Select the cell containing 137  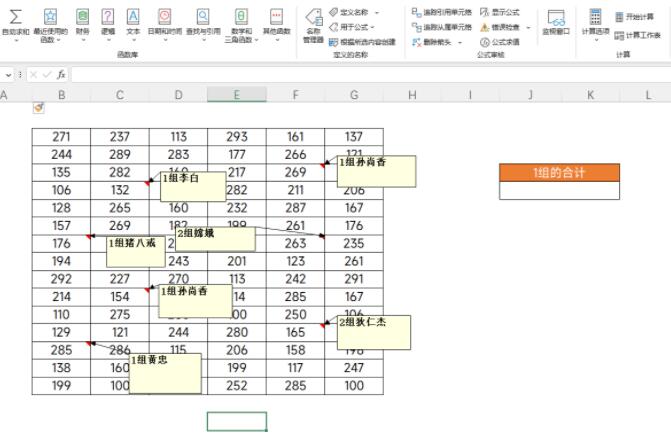pos(354,137)
